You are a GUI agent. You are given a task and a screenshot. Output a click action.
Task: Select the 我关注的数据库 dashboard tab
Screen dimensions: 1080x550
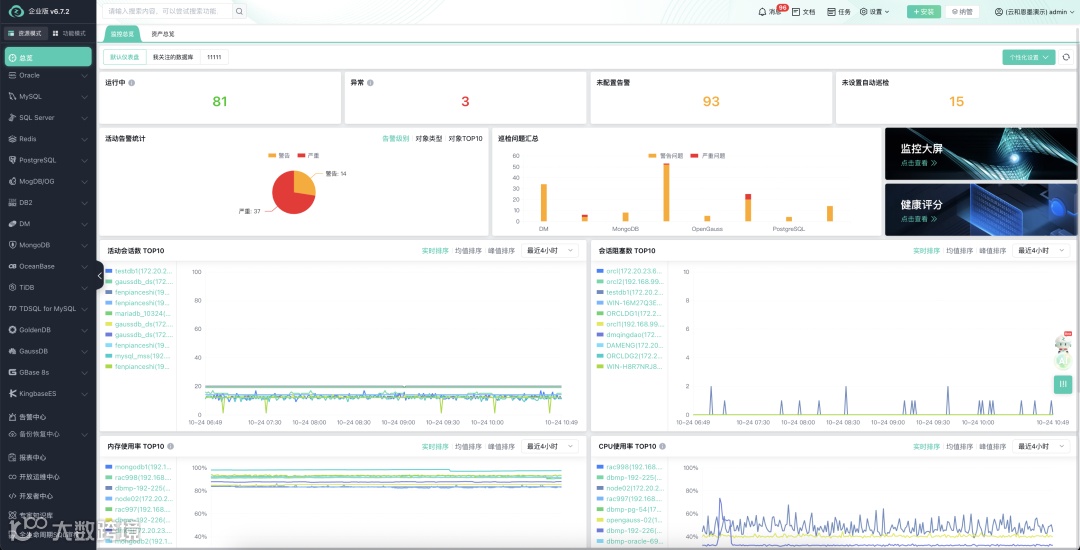pos(173,57)
